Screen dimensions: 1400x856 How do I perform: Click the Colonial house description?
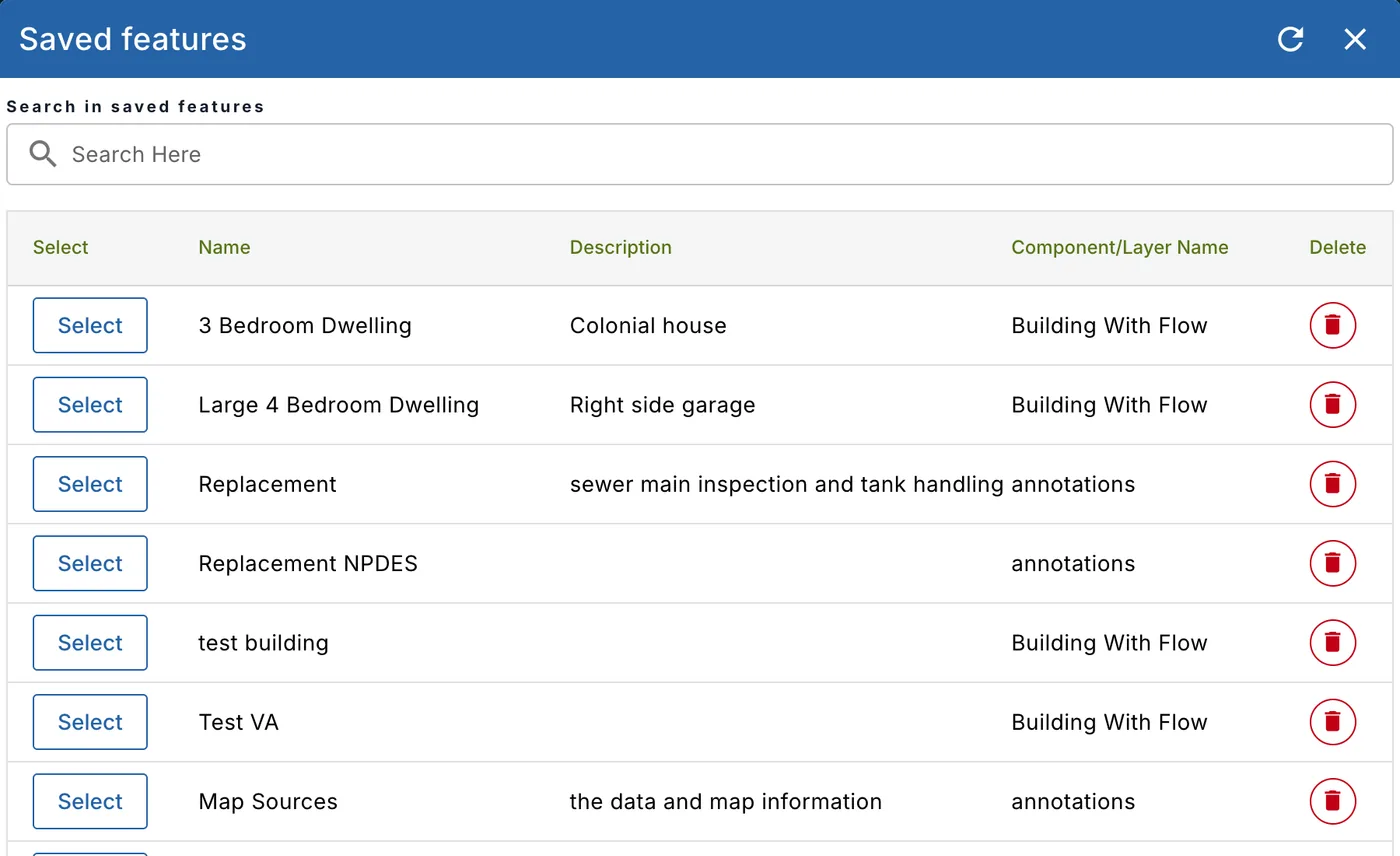(648, 325)
